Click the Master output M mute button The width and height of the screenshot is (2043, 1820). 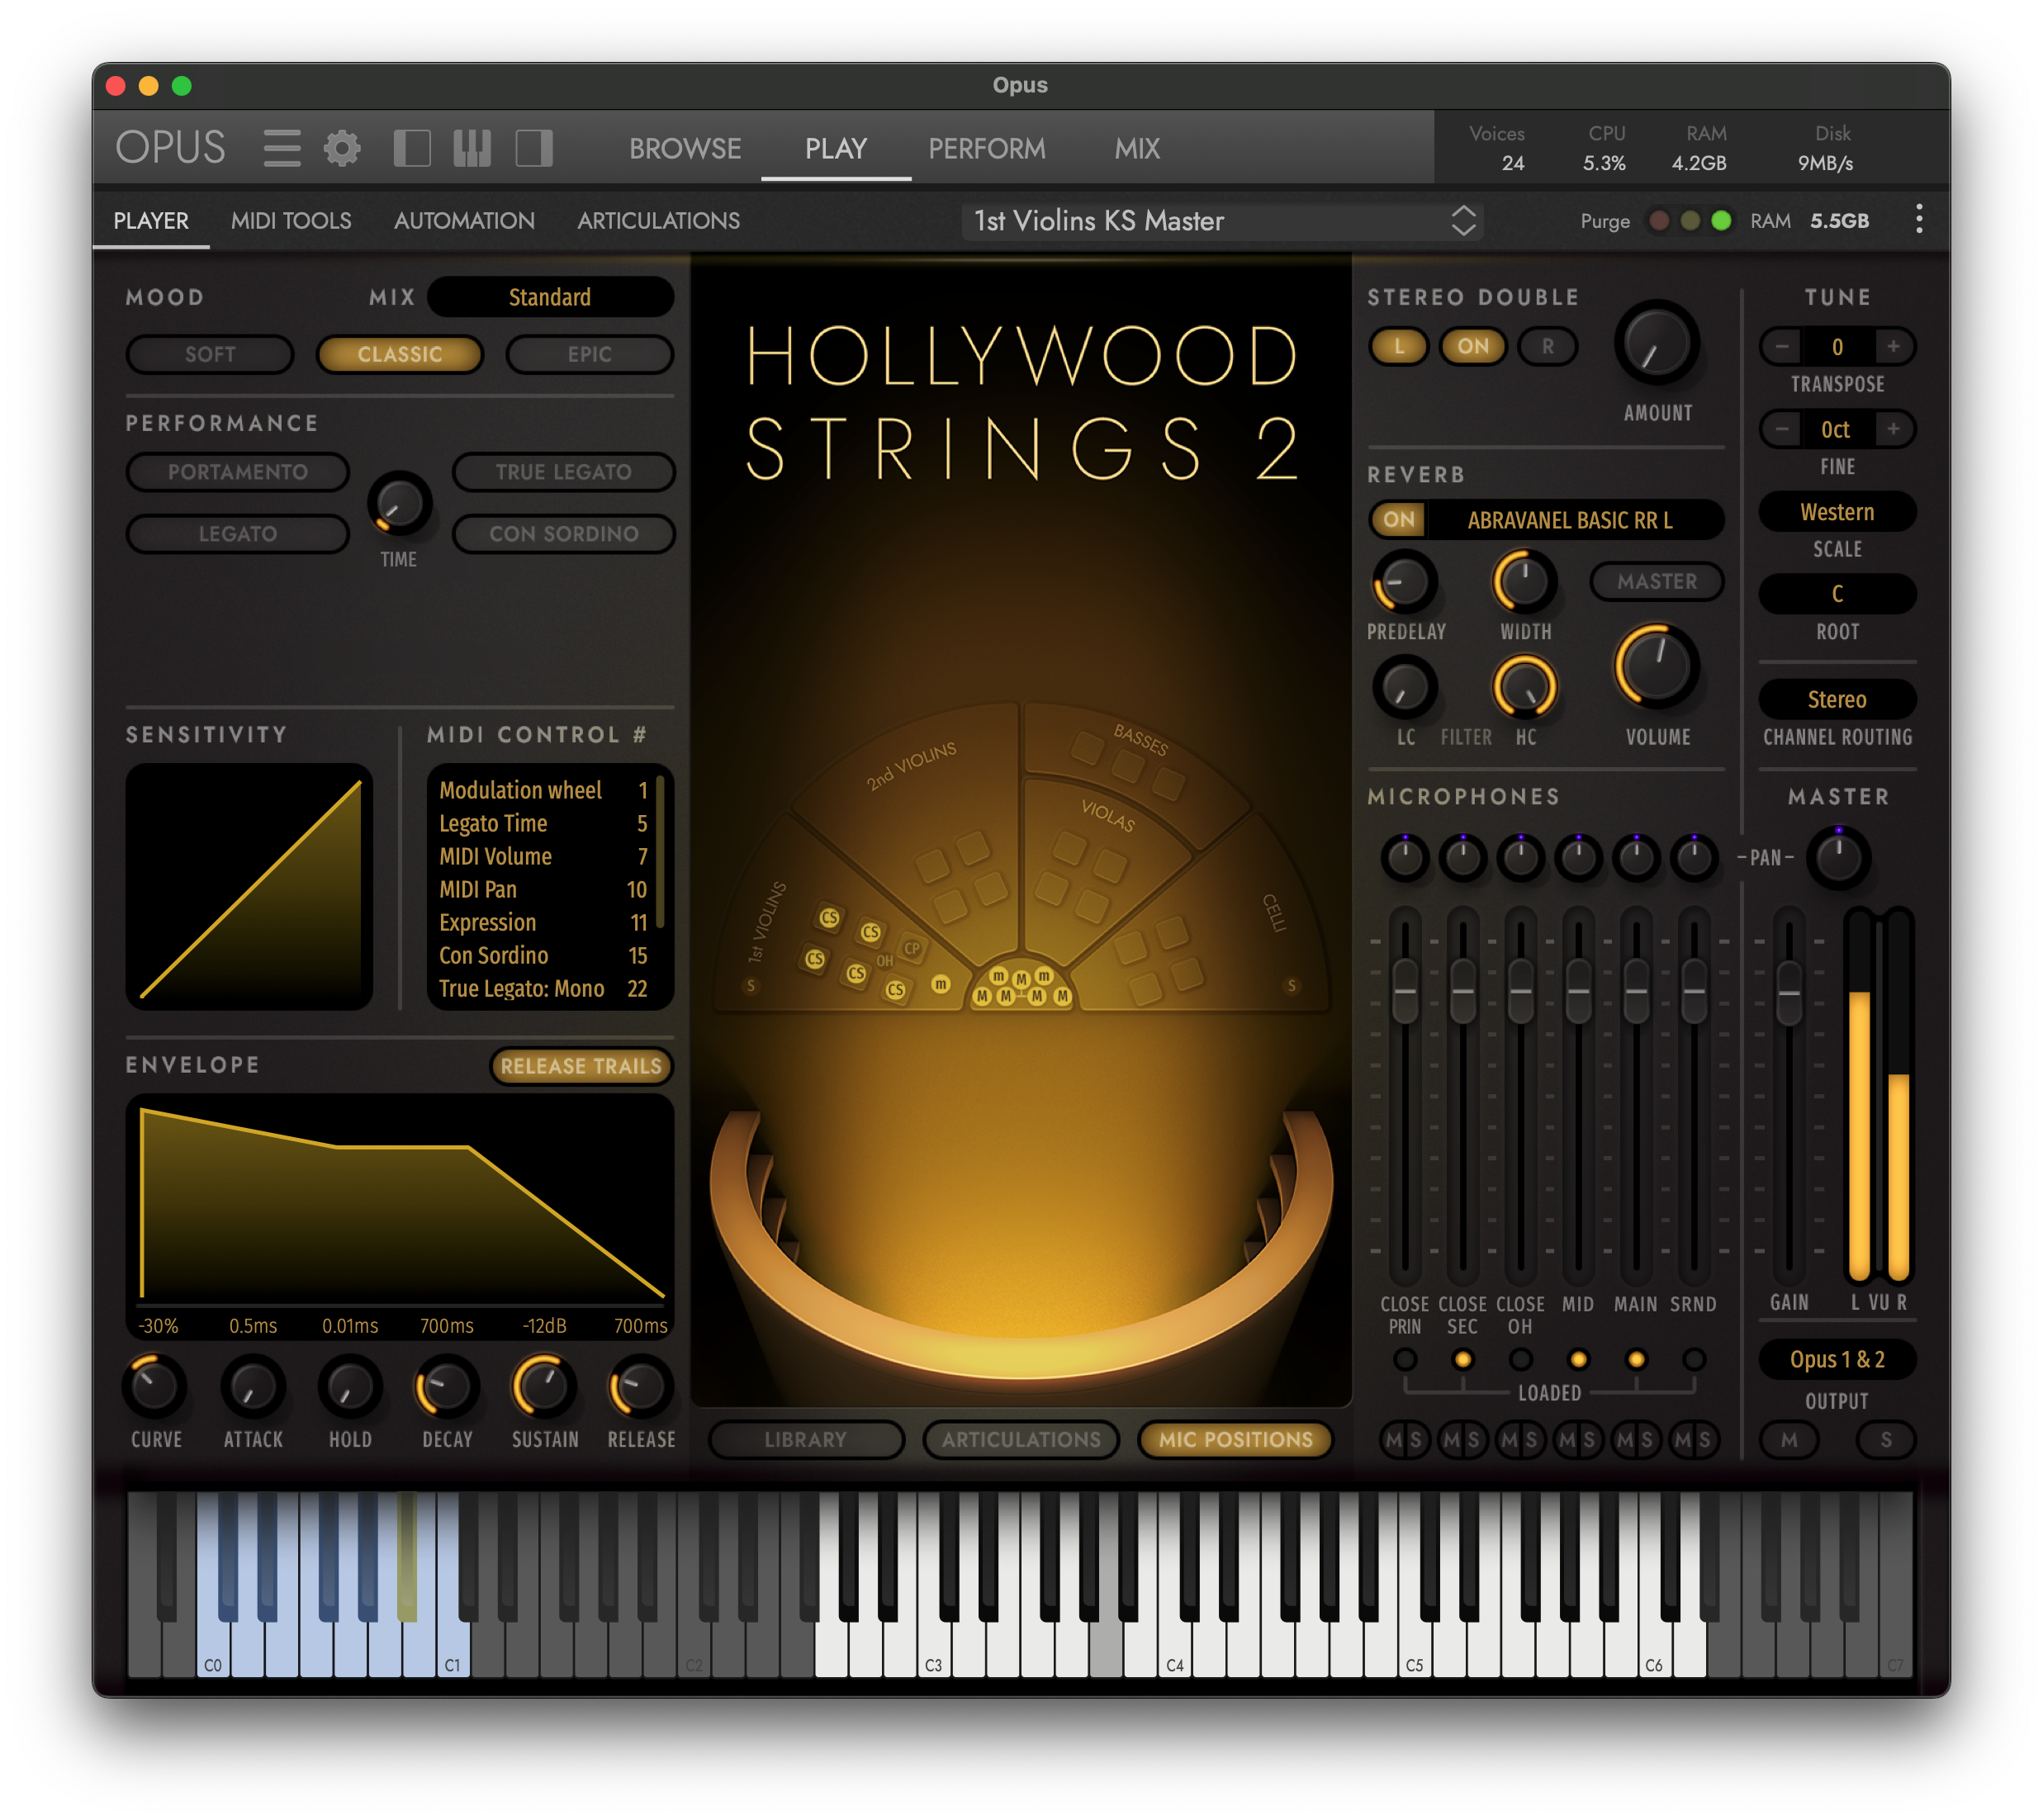click(1789, 1440)
